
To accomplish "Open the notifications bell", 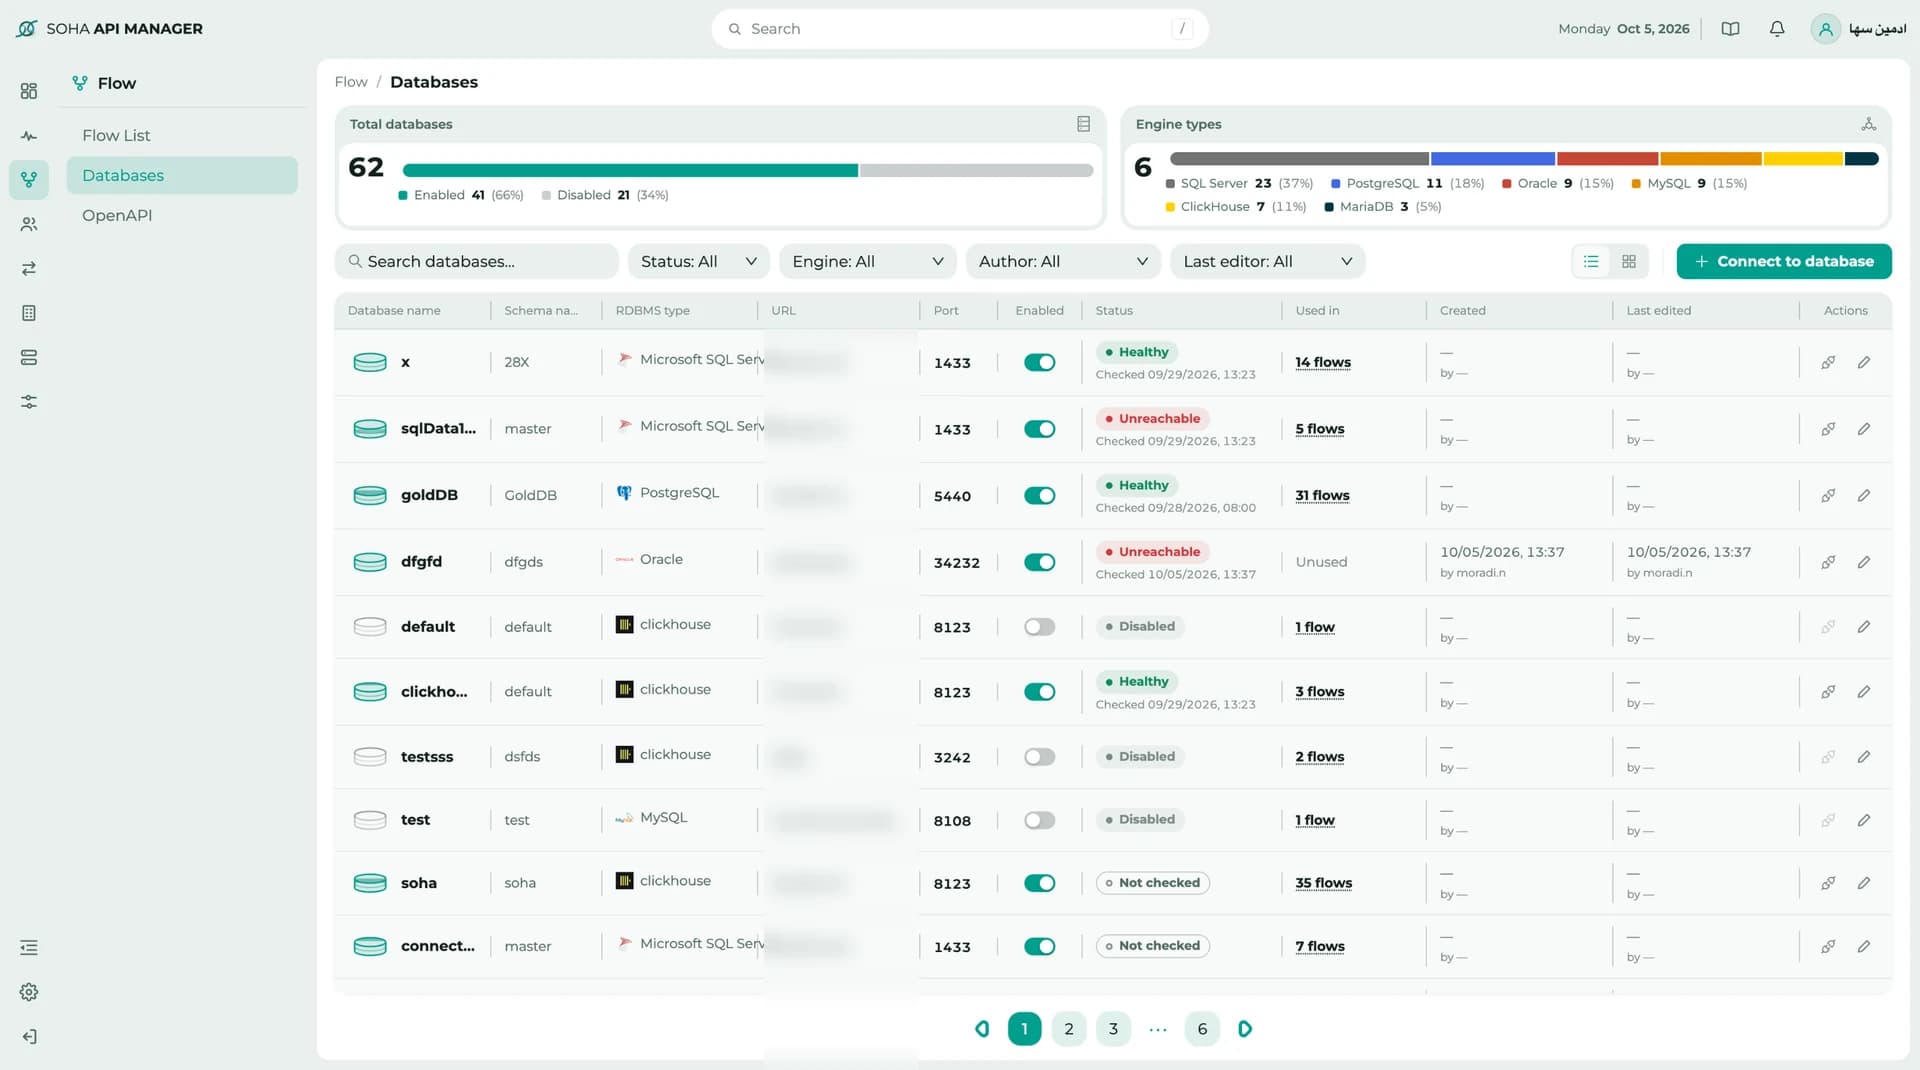I will pyautogui.click(x=1777, y=29).
